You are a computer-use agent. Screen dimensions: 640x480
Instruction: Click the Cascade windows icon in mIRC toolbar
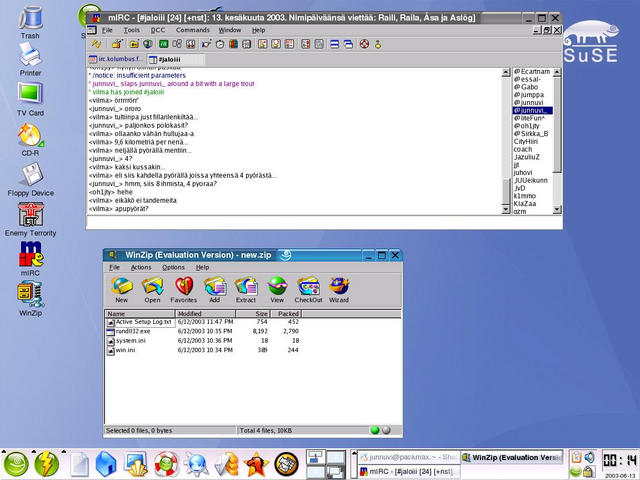[349, 44]
